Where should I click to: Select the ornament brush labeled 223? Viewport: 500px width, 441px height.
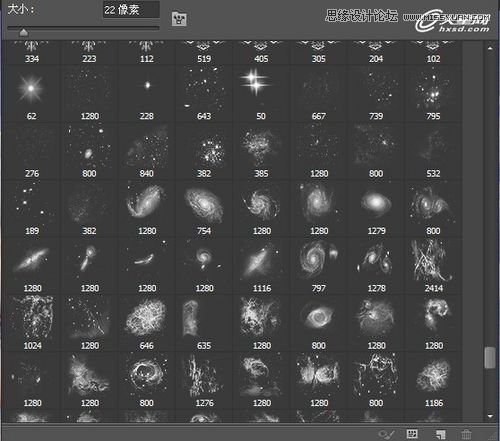tap(89, 53)
